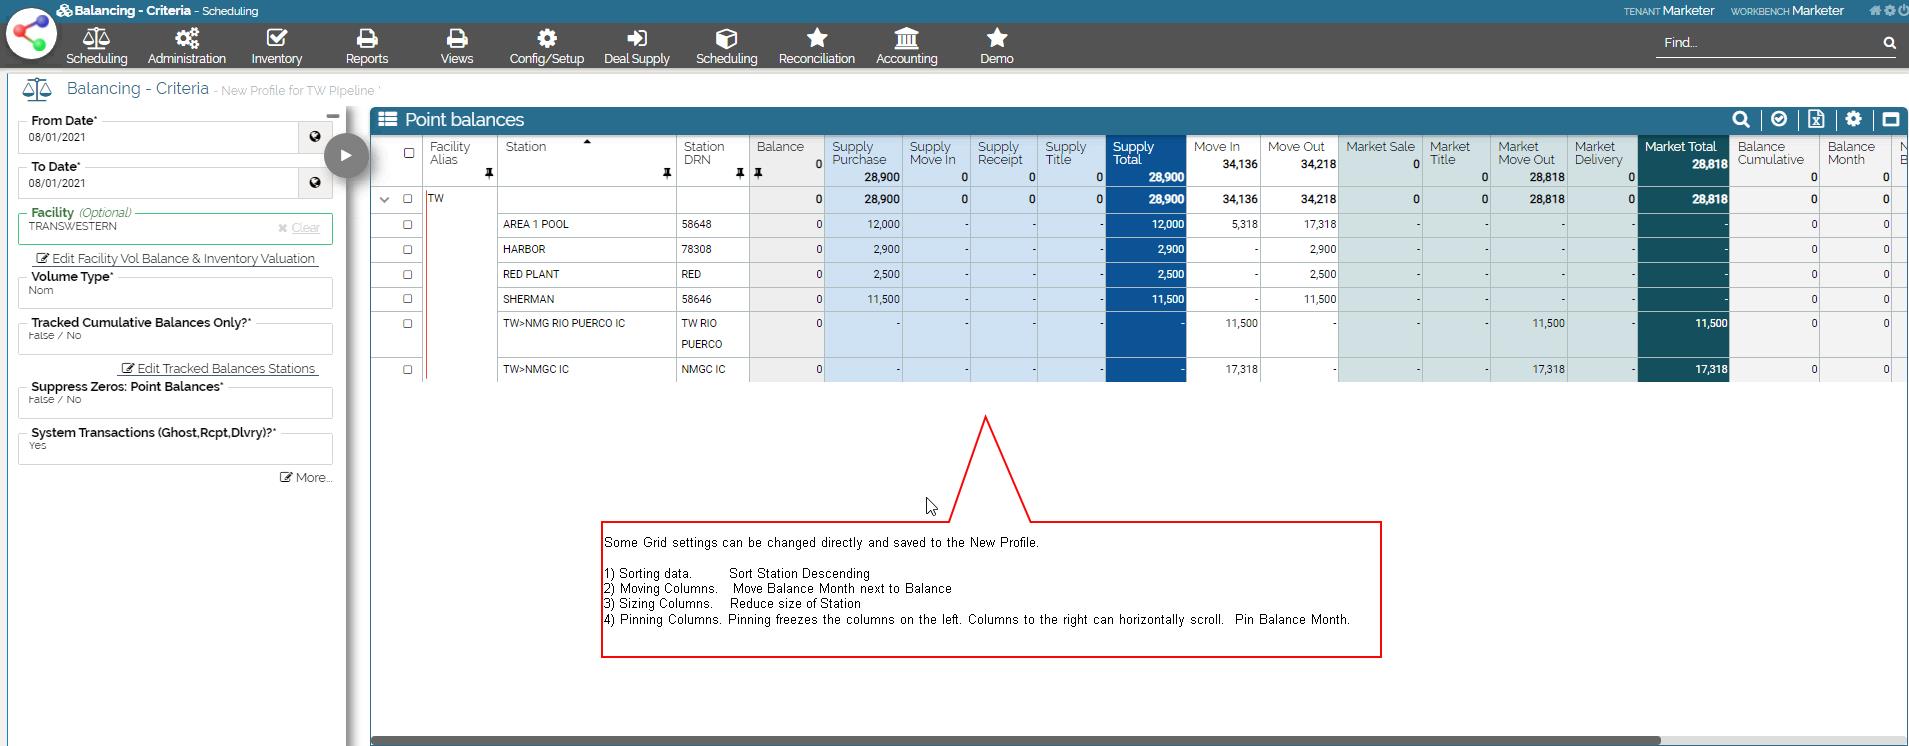Collapse the TW facility group row
Image resolution: width=1909 pixels, height=746 pixels.
[x=384, y=200]
